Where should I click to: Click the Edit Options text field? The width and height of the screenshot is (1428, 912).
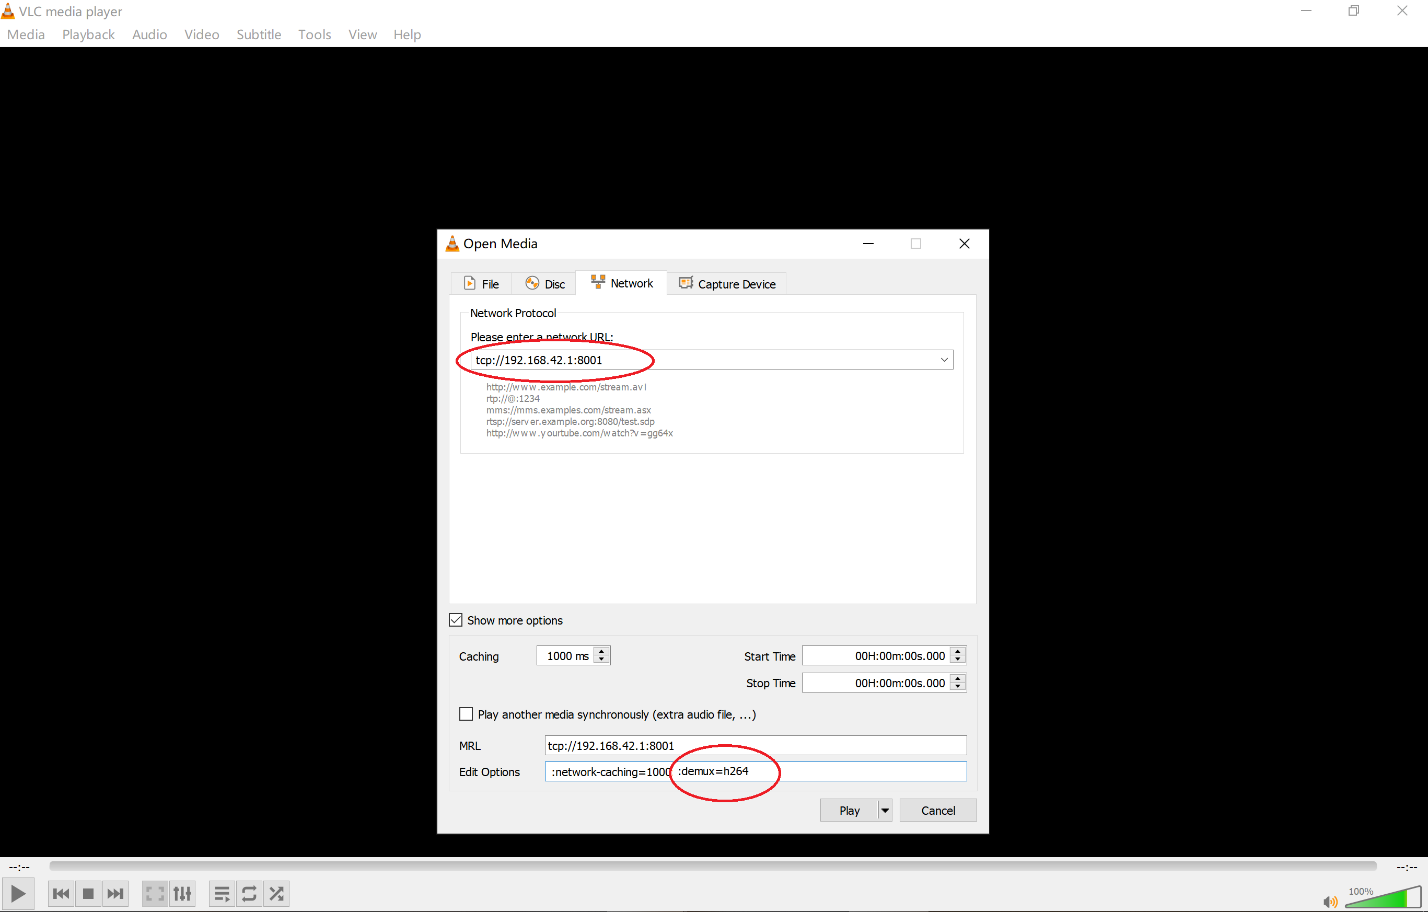756,771
